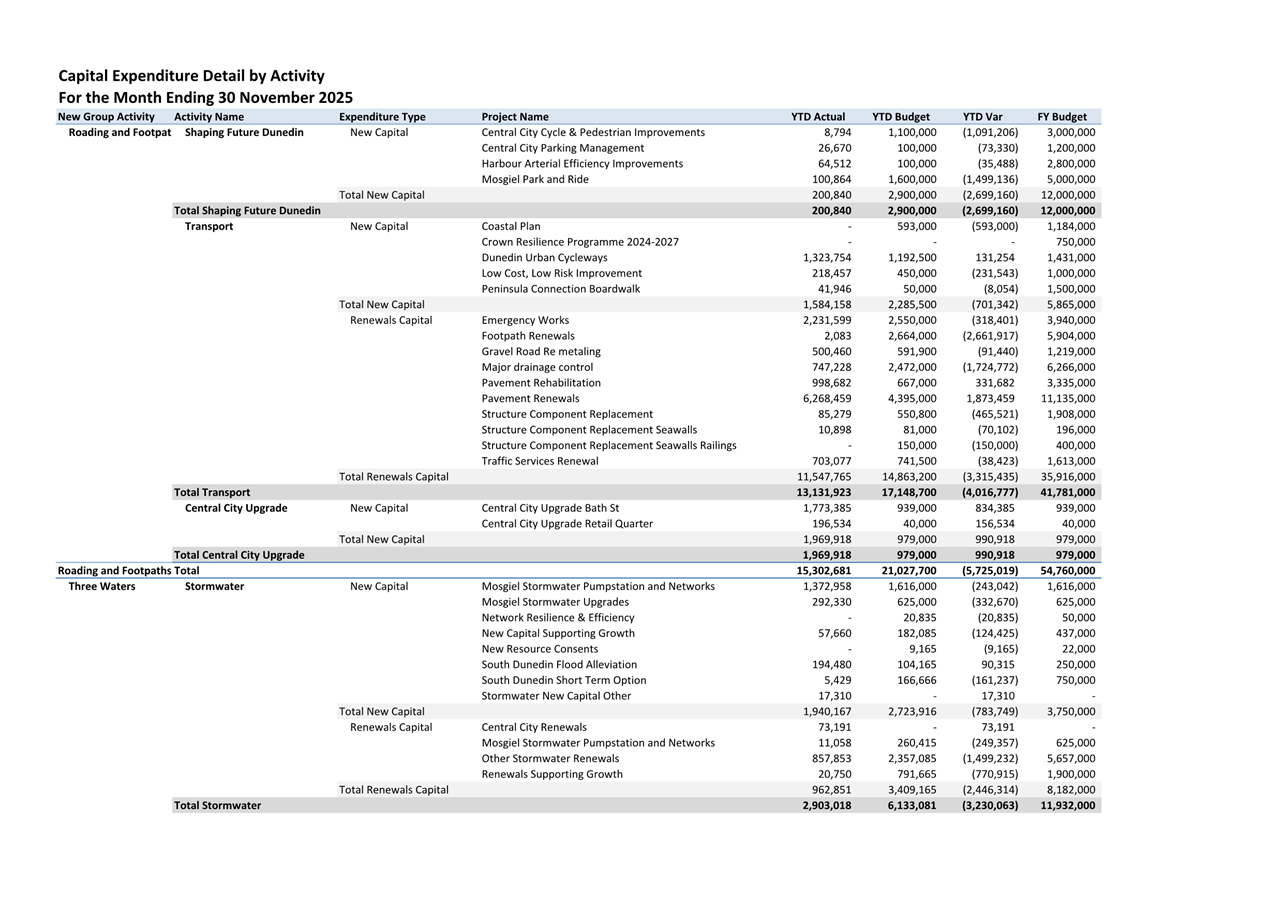
Task: Click the South Dunedin Flood Alleviation project
Action: 559,665
